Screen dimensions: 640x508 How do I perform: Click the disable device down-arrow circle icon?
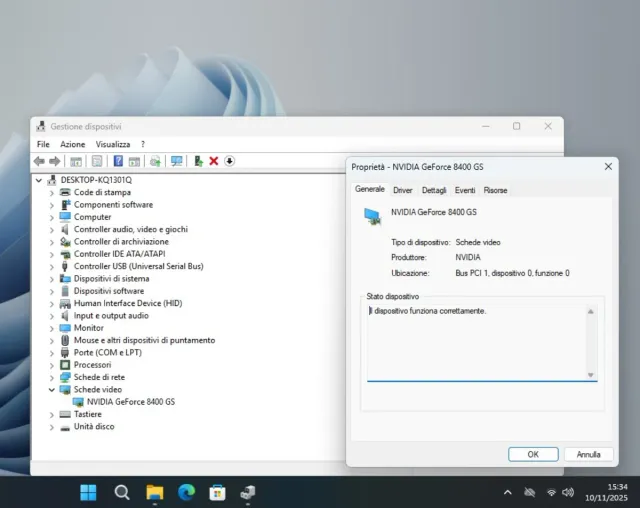pyautogui.click(x=229, y=161)
